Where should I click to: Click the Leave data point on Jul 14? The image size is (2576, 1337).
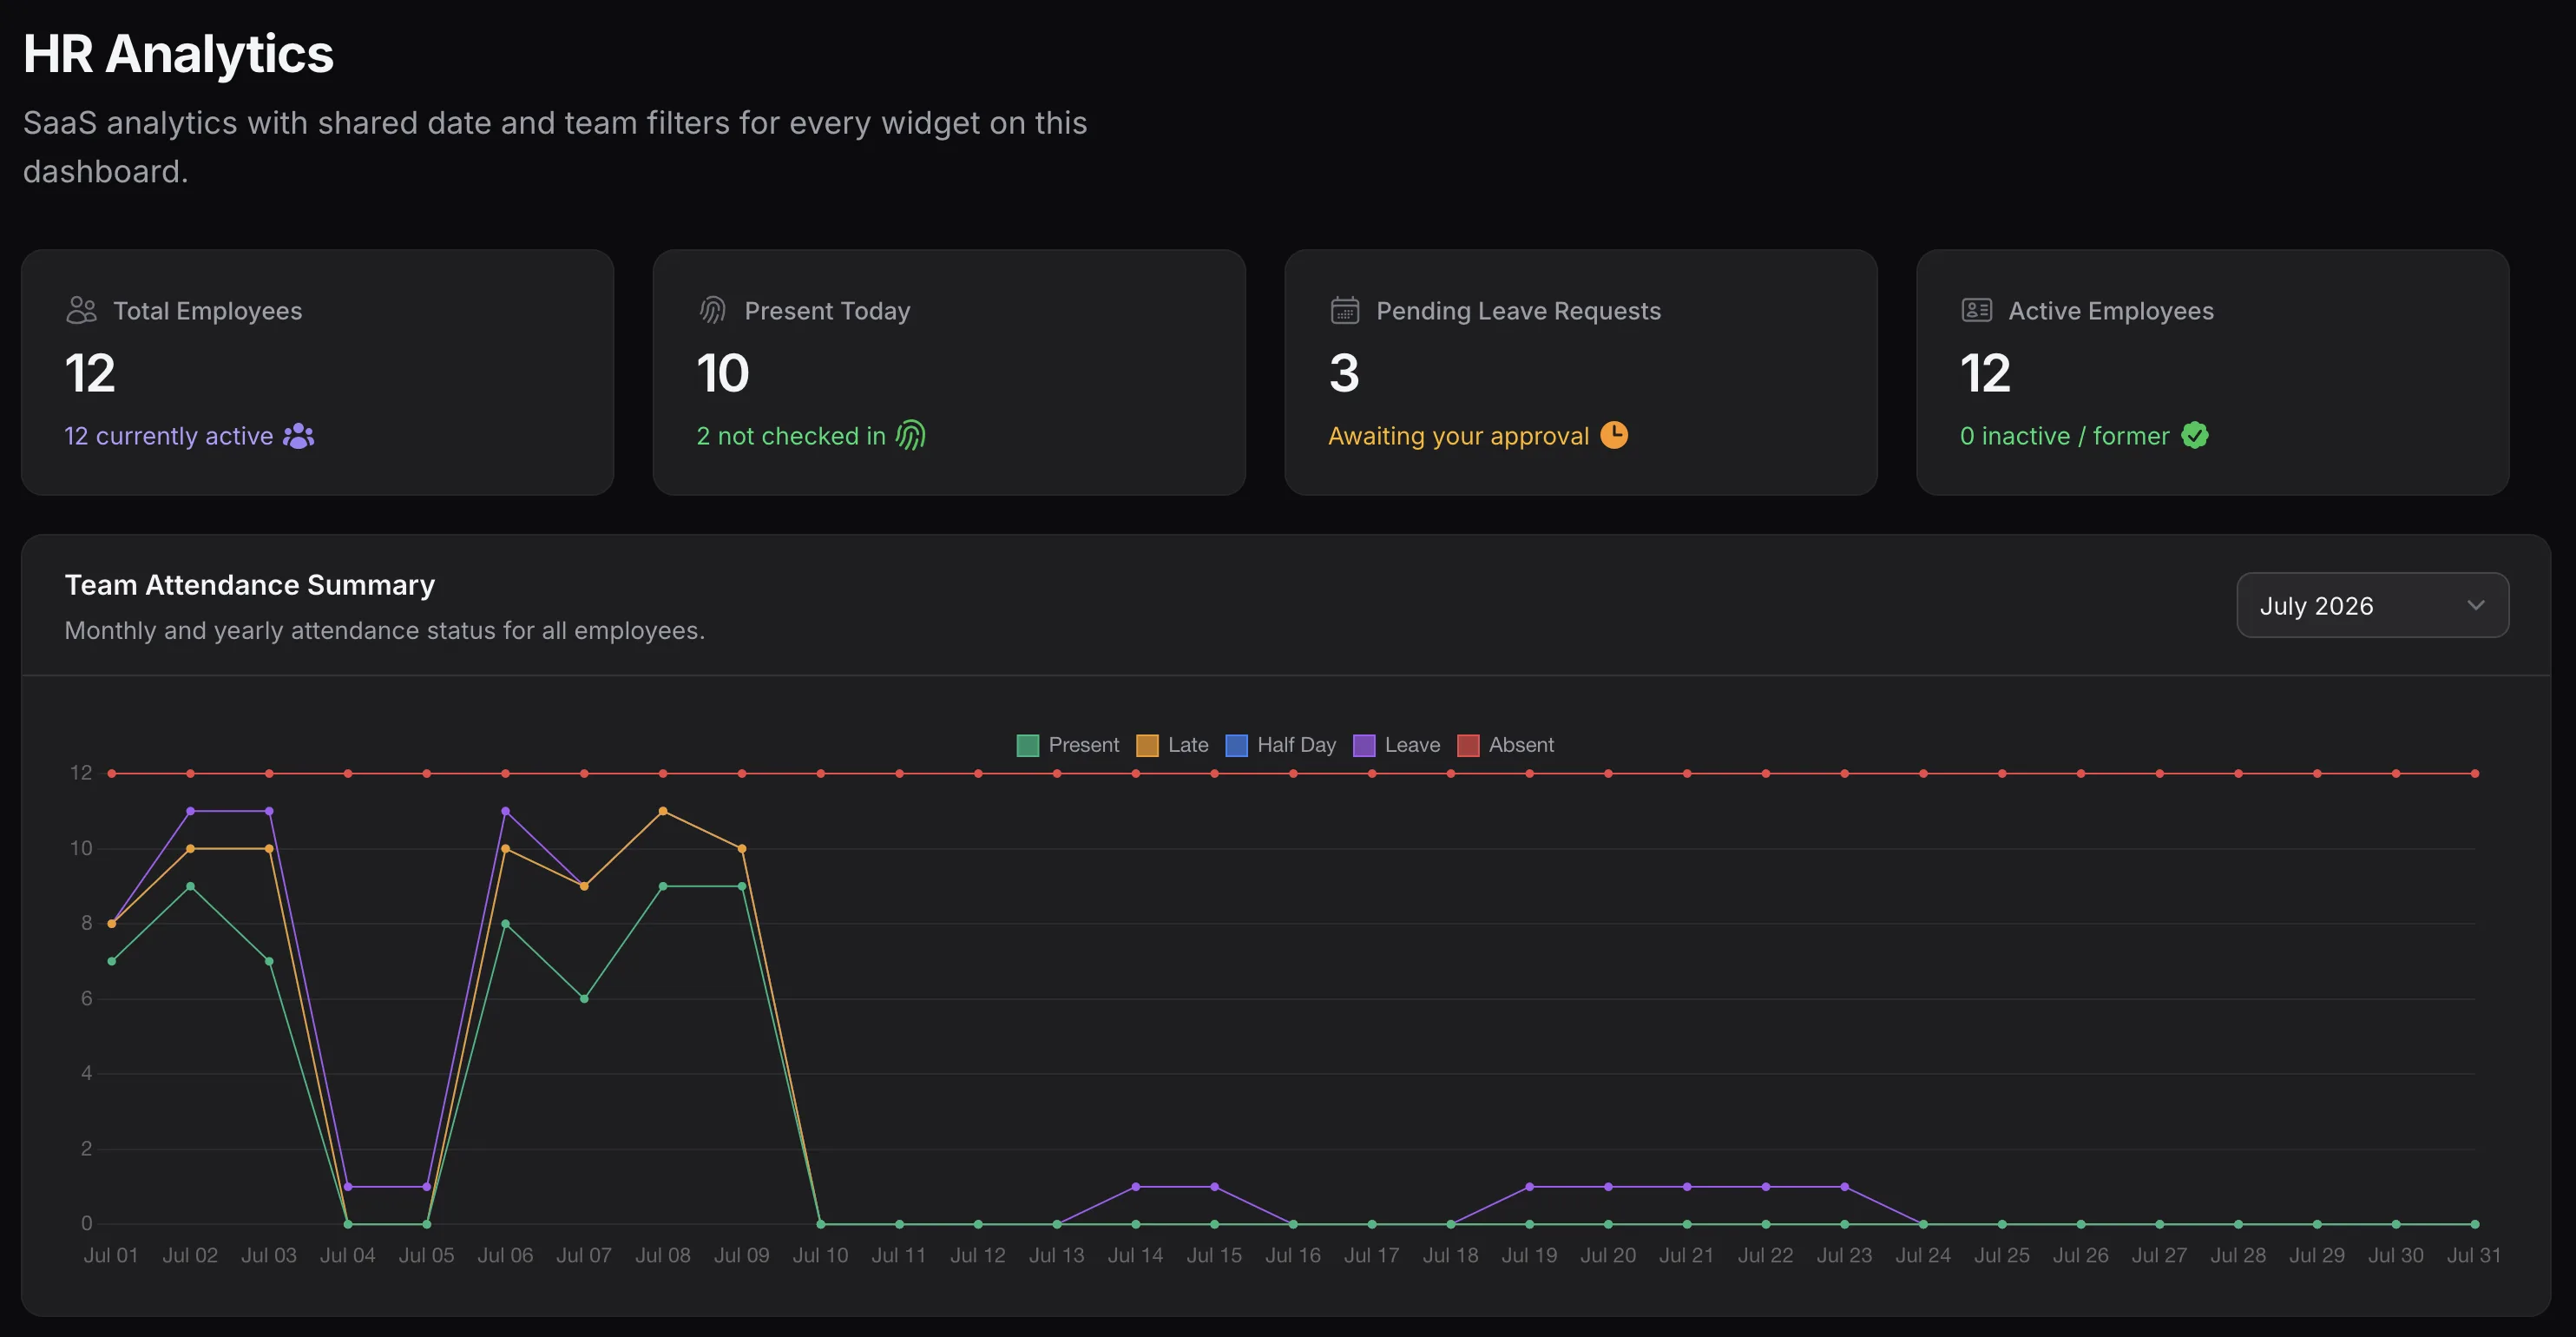[x=1136, y=1187]
